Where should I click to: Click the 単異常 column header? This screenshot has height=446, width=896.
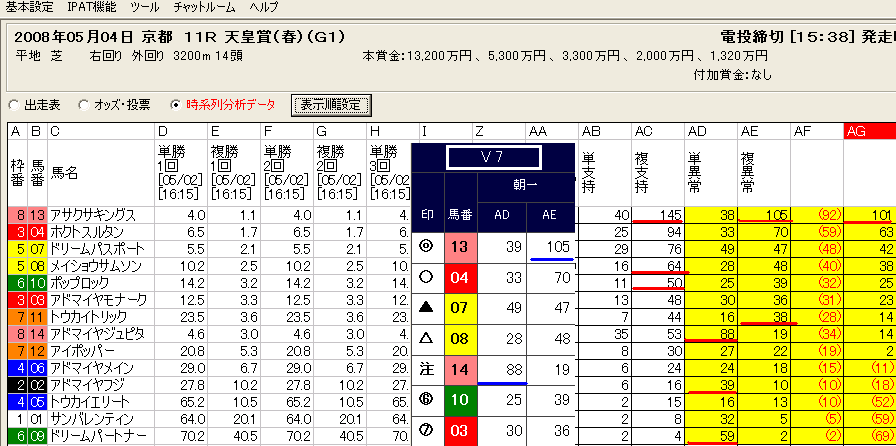coord(711,173)
